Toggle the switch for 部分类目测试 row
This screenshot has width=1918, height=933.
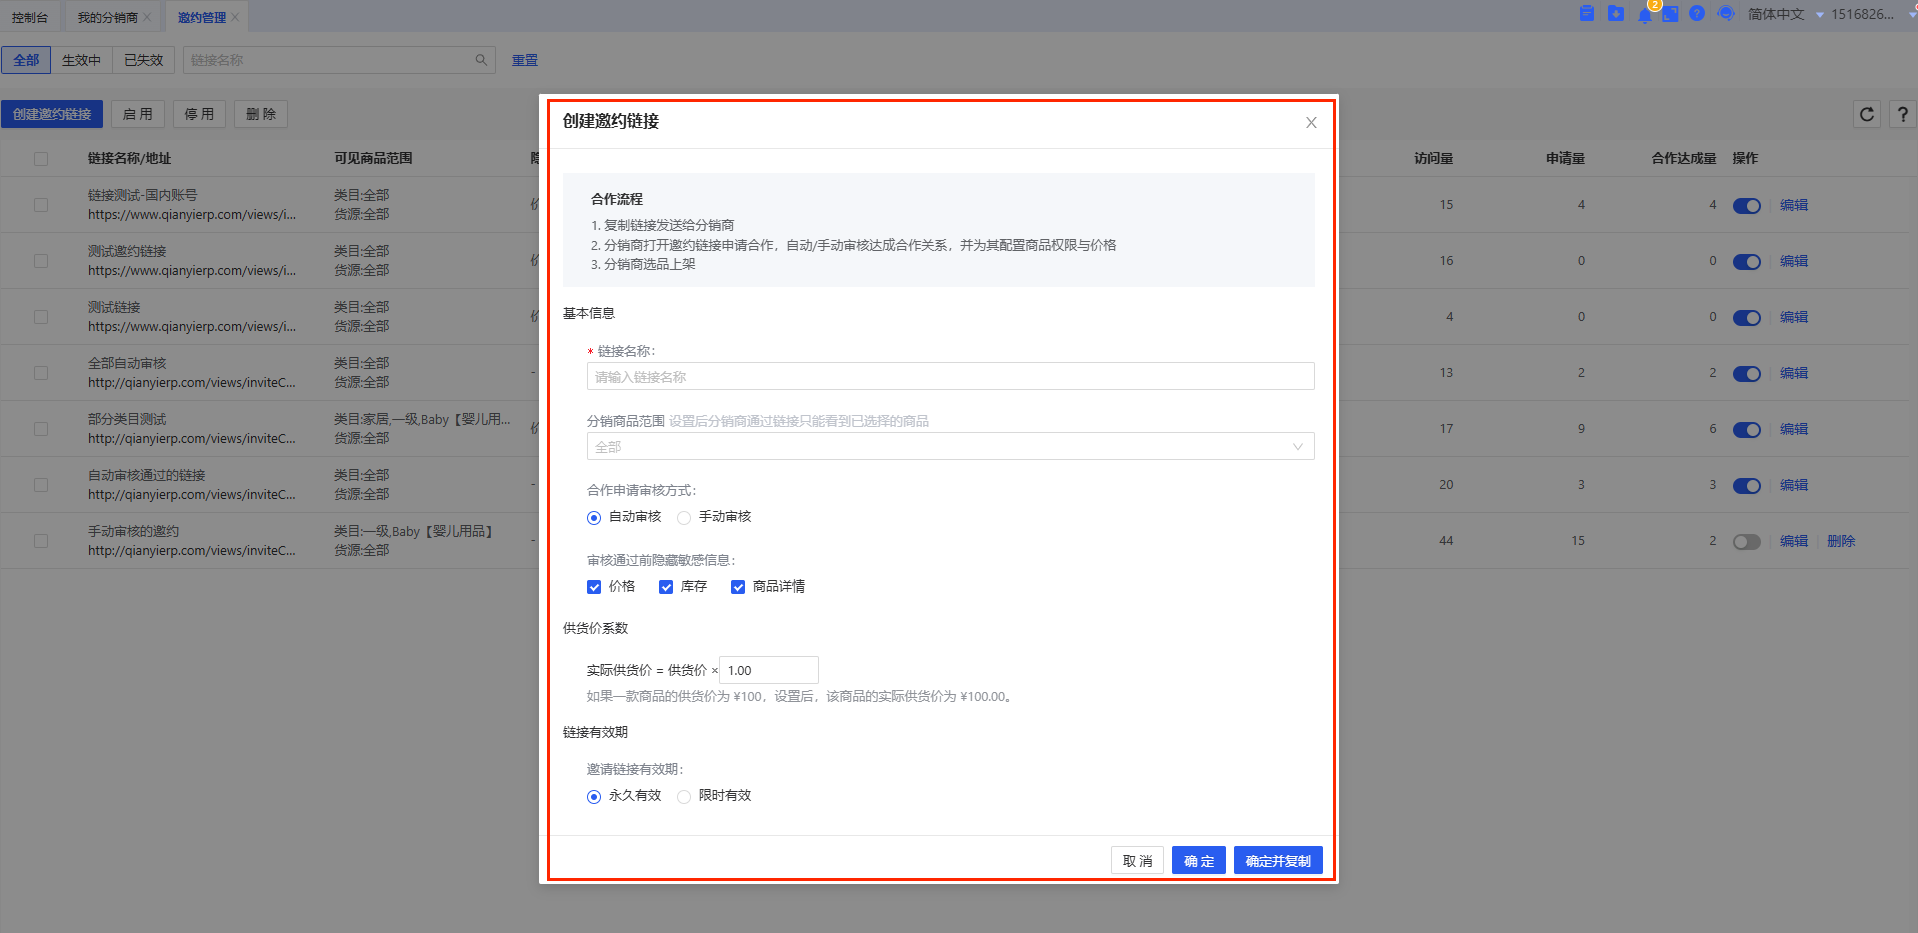(1747, 429)
